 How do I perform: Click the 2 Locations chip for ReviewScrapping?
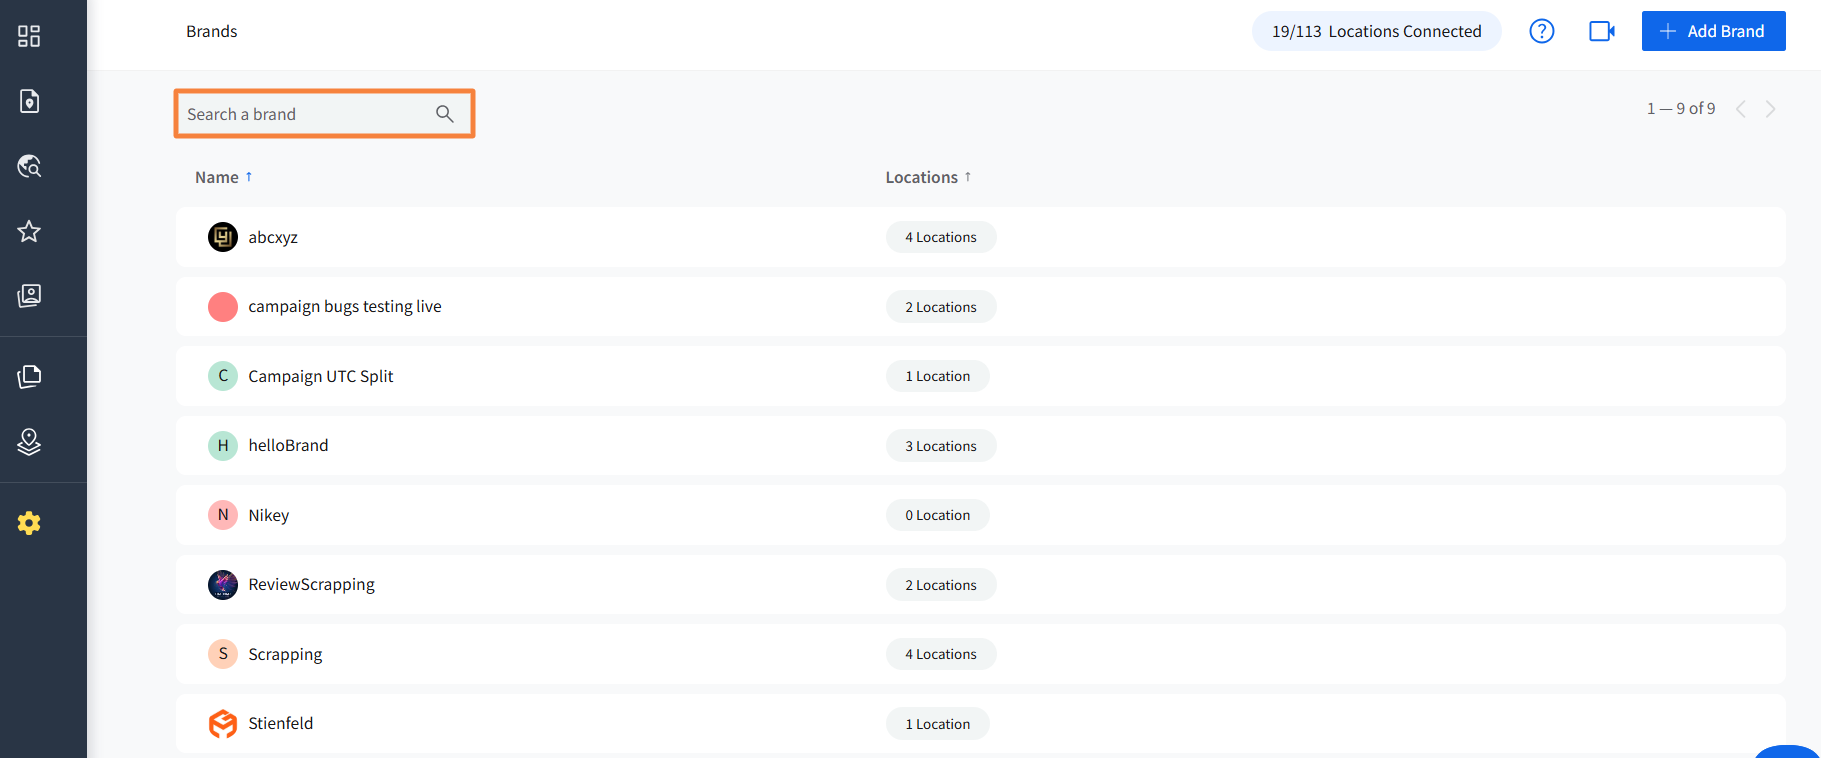coord(941,585)
